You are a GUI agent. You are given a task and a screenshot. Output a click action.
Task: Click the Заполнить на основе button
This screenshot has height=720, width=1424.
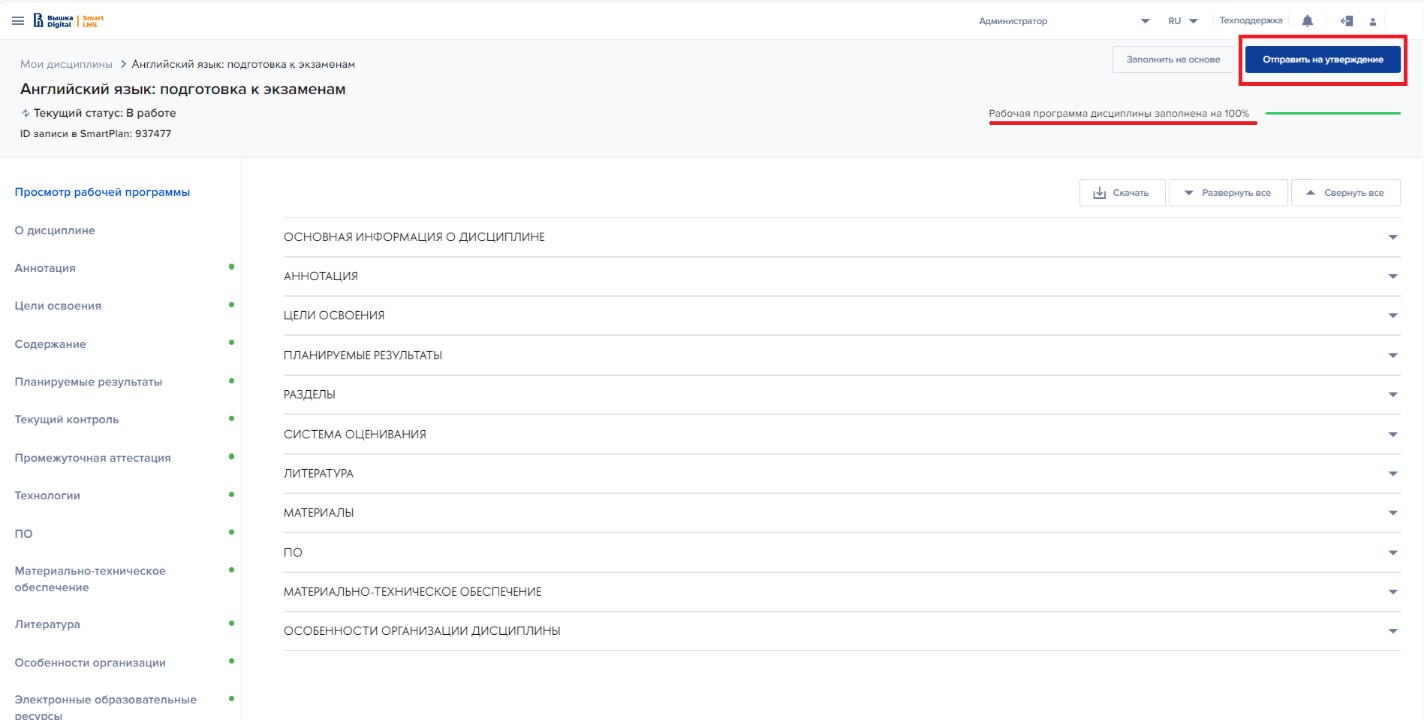[x=1172, y=60]
